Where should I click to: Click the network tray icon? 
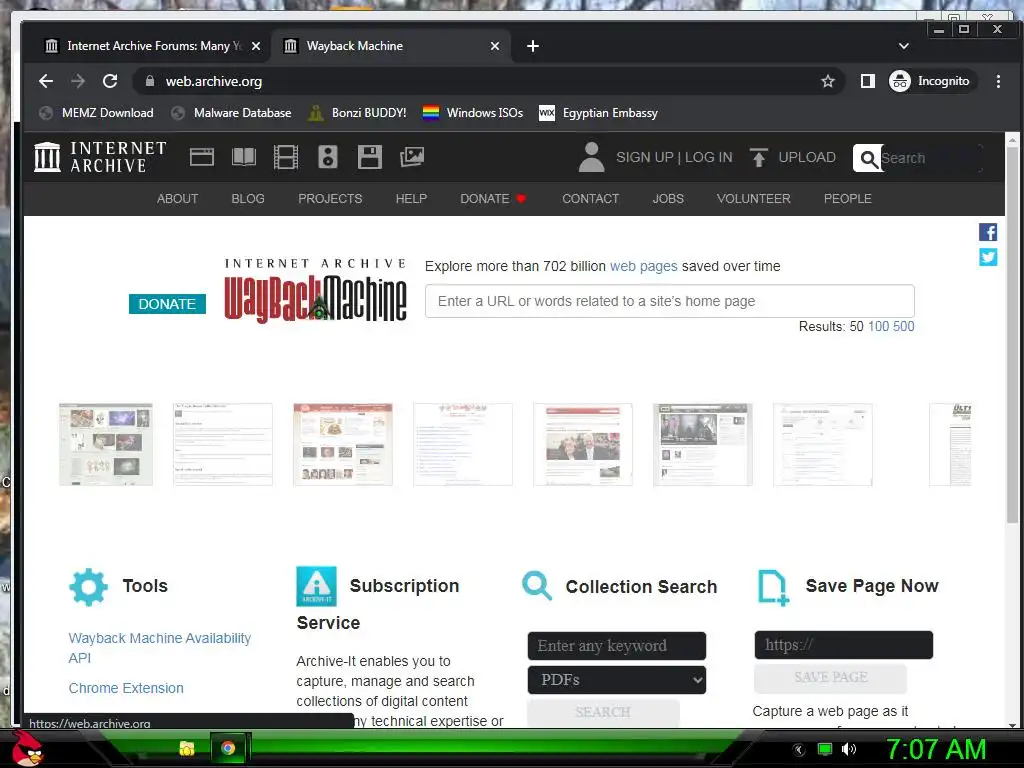click(x=825, y=749)
